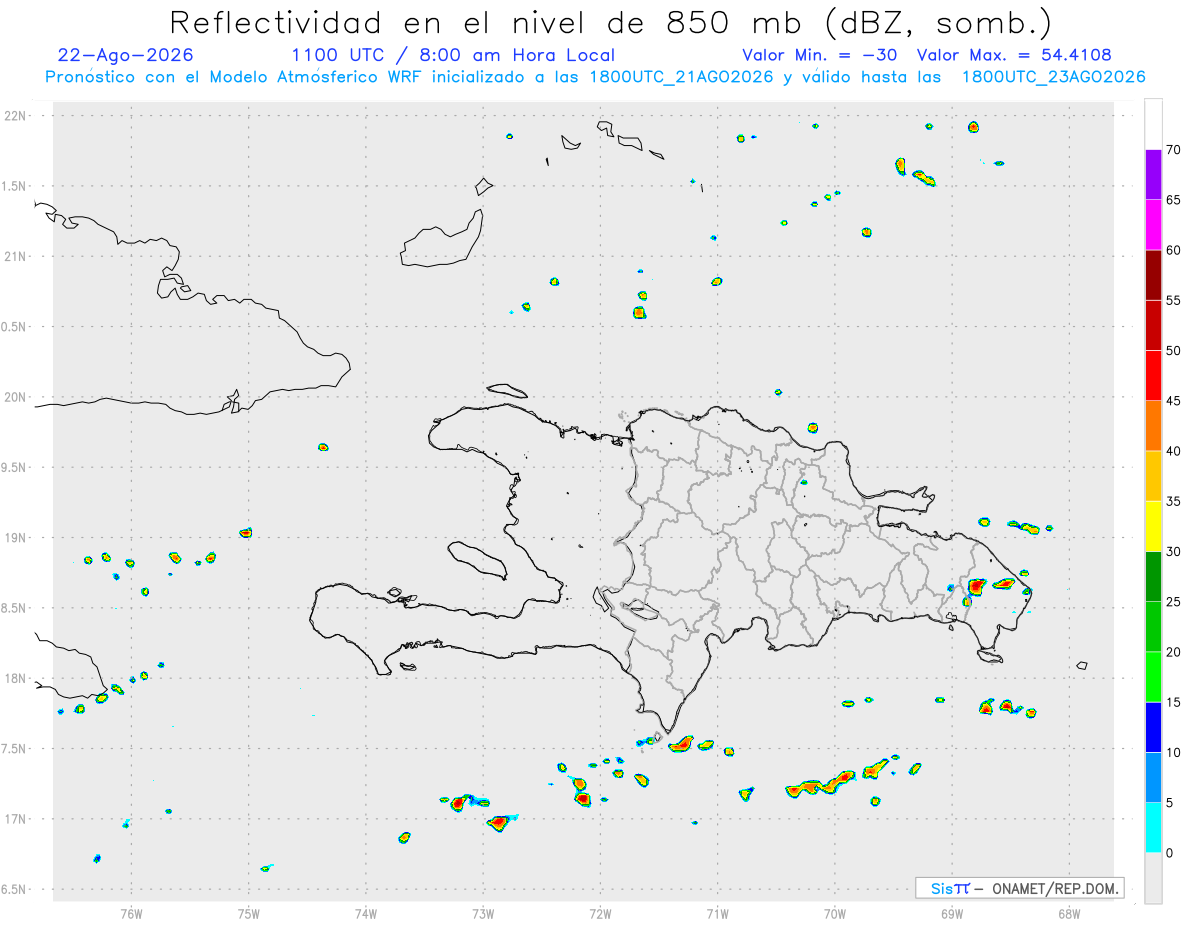Pick the dark red 55–60 dBZ colorbar segment

click(x=1153, y=275)
